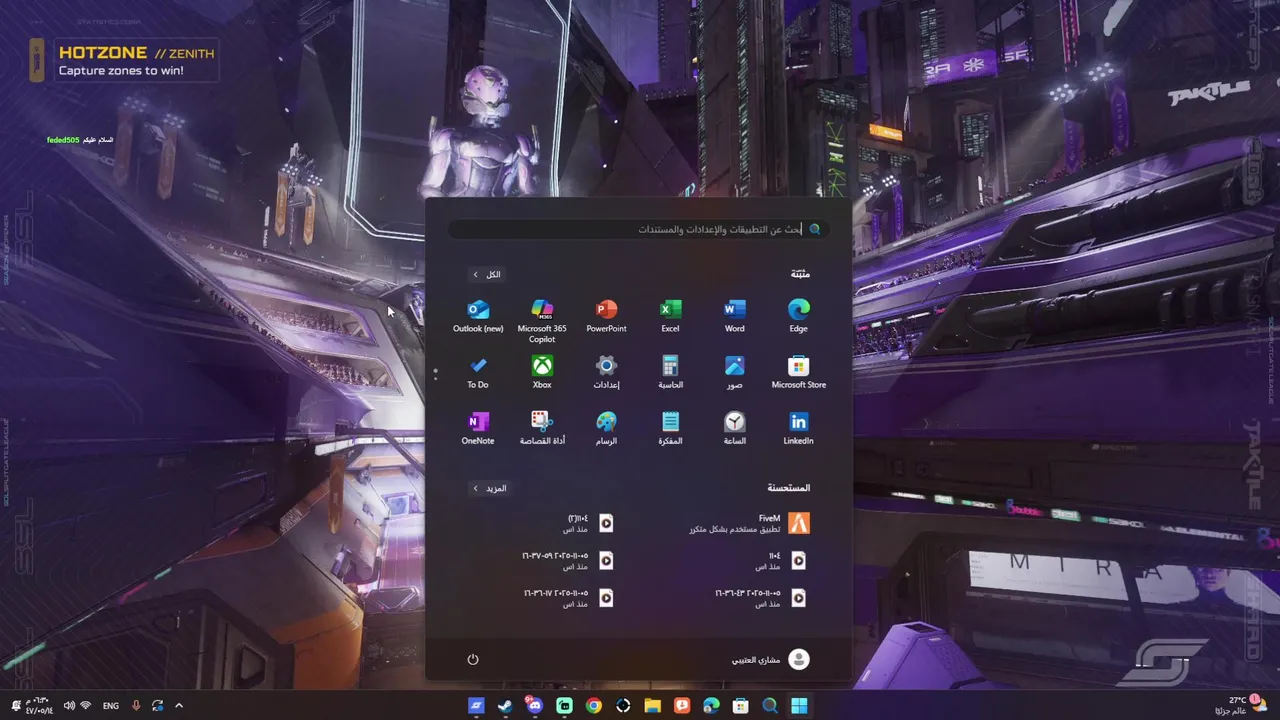1280x720 pixels.
Task: Click the sync status tray icon
Action: pyautogui.click(x=158, y=705)
